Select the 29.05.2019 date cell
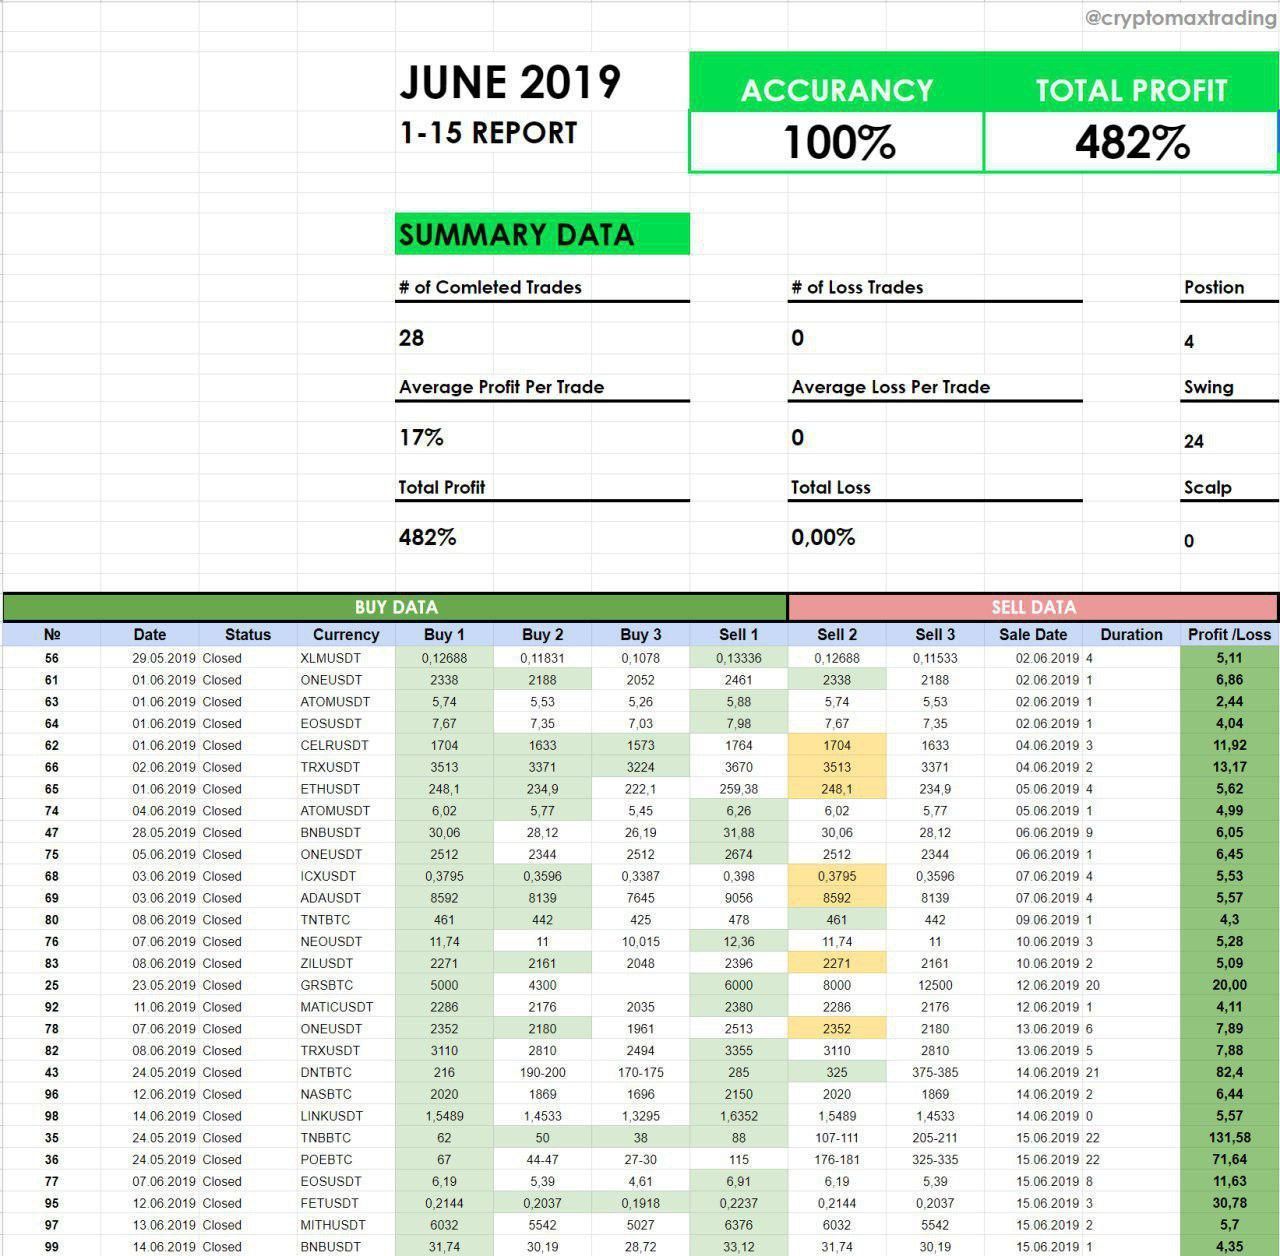Image resolution: width=1280 pixels, height=1256 pixels. click(x=150, y=658)
